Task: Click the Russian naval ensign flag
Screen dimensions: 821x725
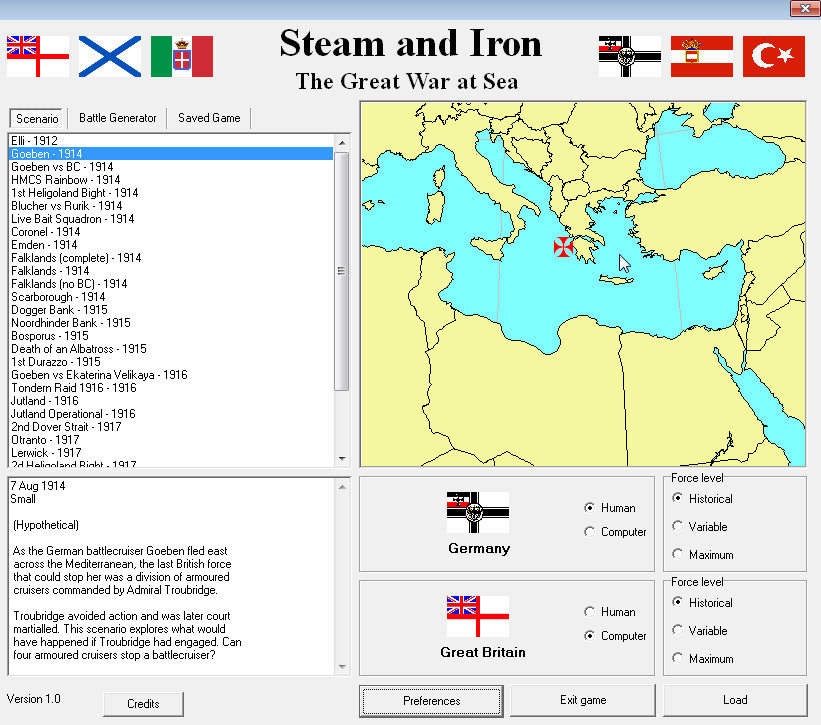Action: coord(110,56)
